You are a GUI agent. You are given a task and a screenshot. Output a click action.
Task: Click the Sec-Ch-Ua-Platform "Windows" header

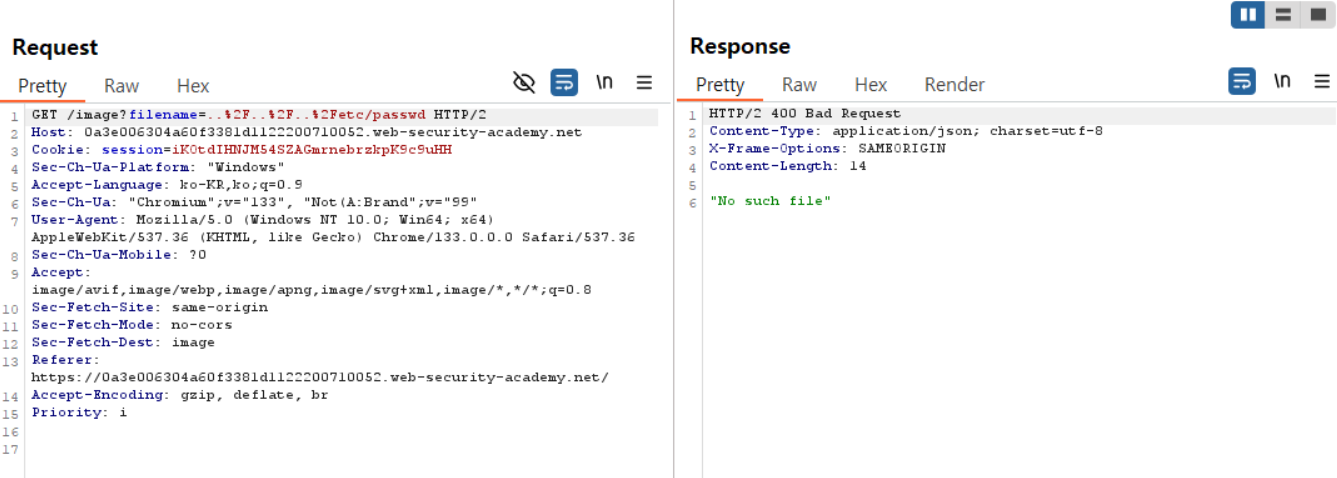[158, 167]
